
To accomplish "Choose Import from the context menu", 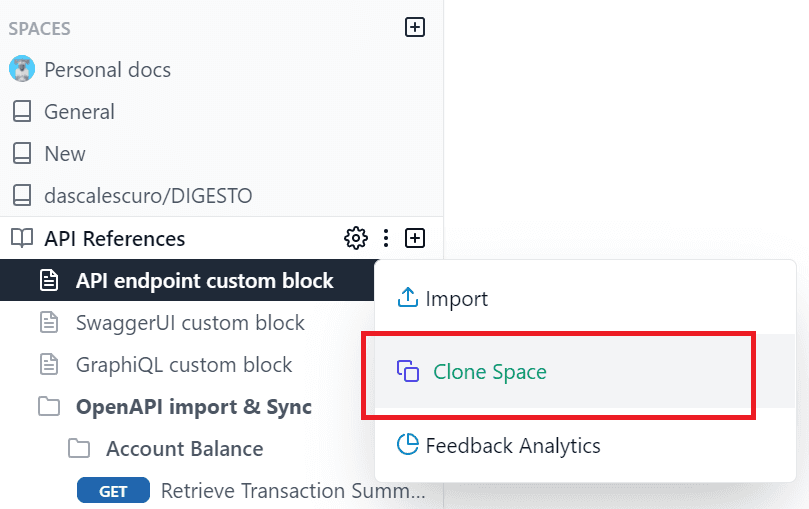I will click(x=457, y=298).
